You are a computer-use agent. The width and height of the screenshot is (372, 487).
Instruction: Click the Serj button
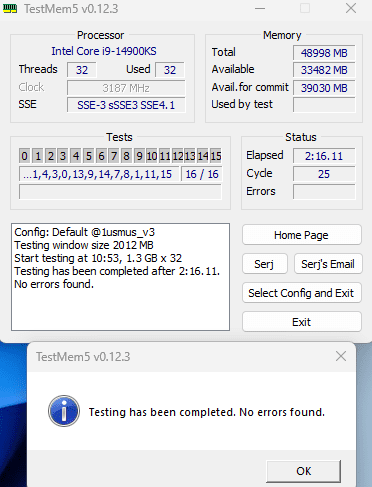pos(265,264)
